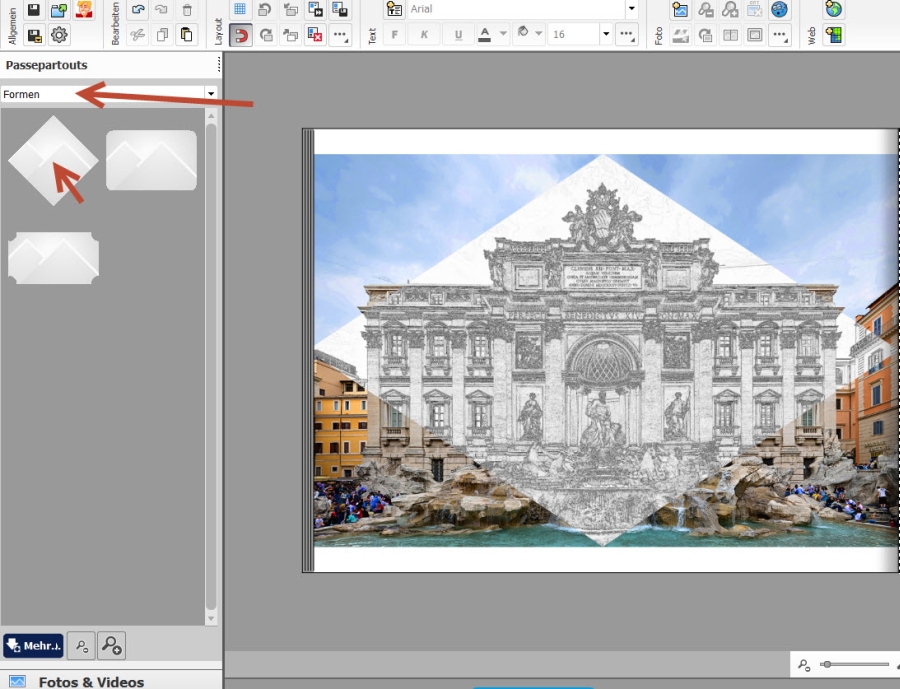Open the settings gear icon
Image resolution: width=900 pixels, height=689 pixels.
click(x=59, y=35)
